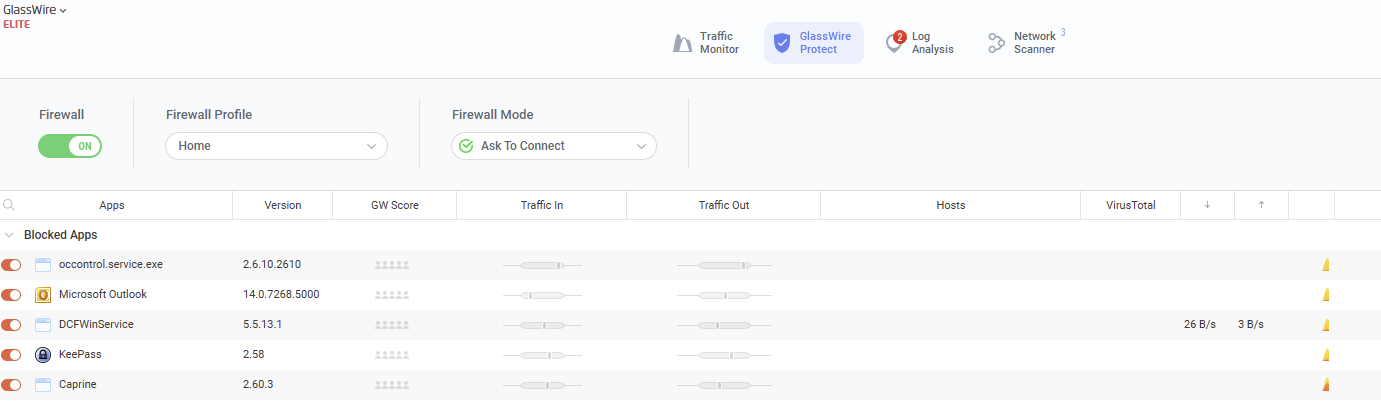
Task: Click the flame icon in Caprine row
Action: pos(1326,385)
